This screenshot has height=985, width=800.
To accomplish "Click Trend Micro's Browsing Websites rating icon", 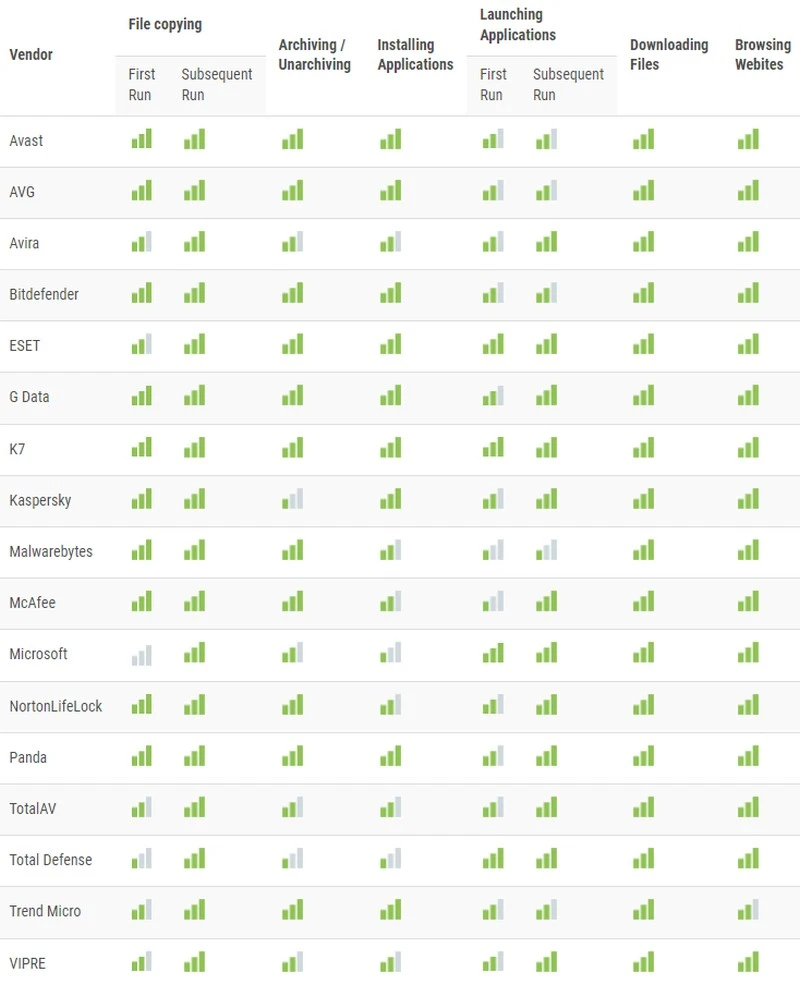I will [748, 911].
